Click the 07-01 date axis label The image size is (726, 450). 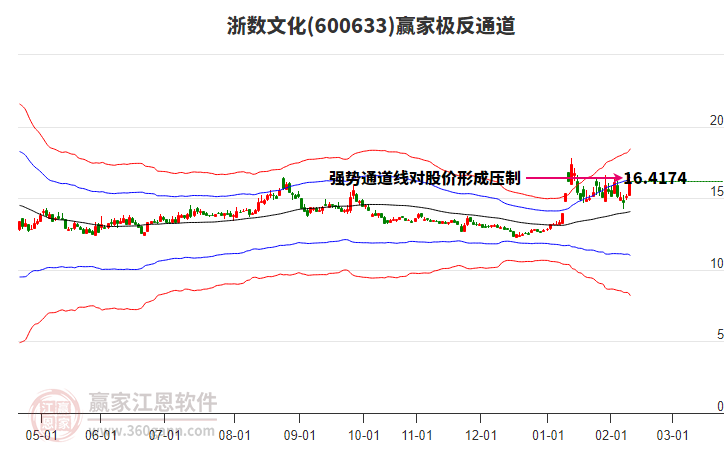pos(164,435)
